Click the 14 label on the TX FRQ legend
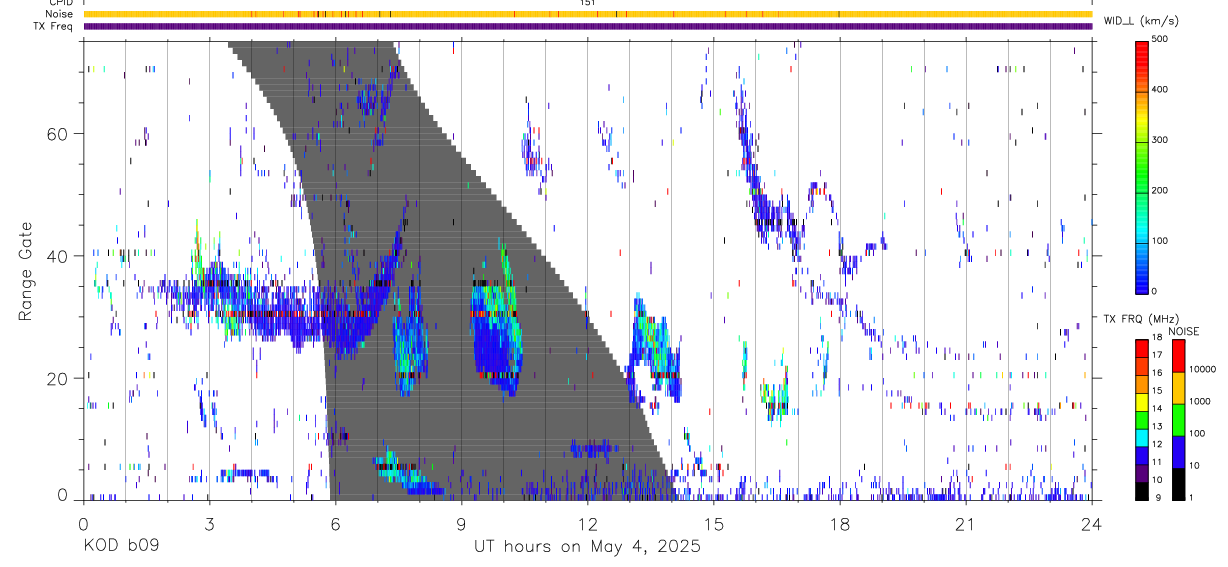 1157,409
